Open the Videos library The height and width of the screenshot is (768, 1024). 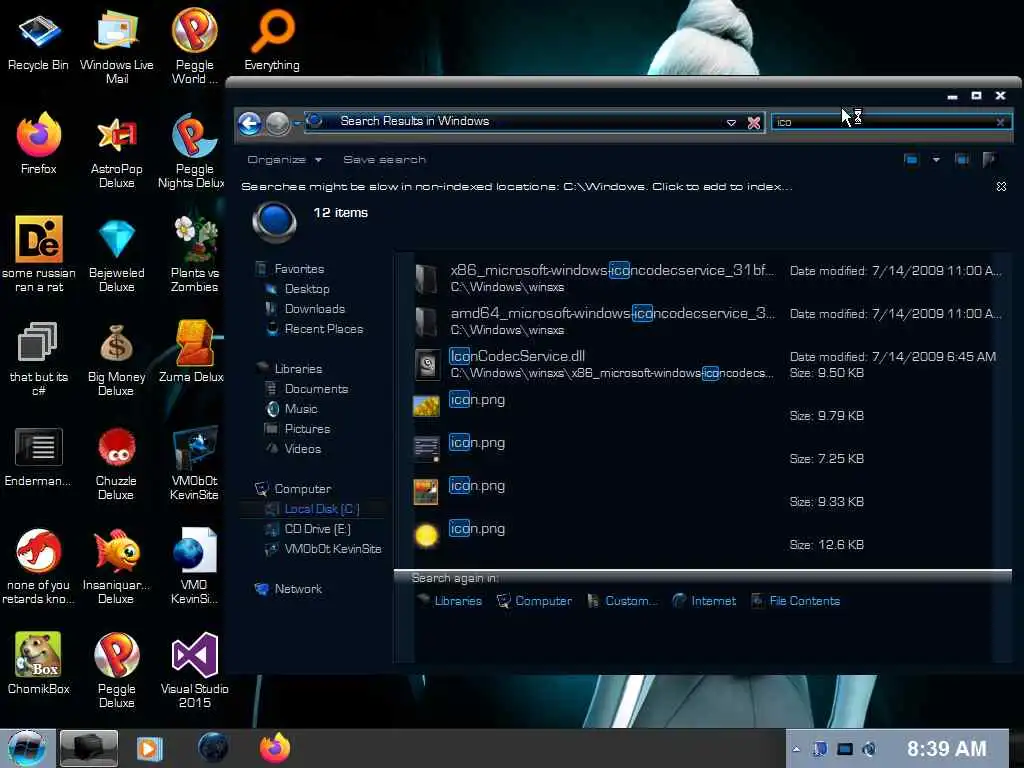pos(302,449)
